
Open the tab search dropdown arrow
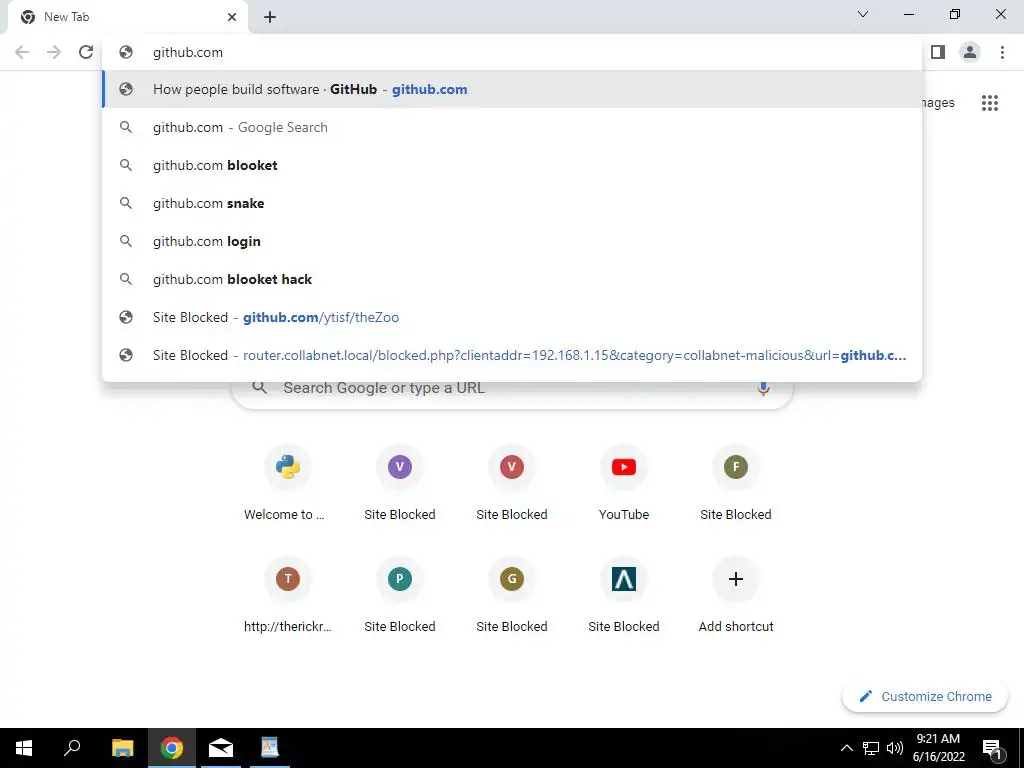863,14
